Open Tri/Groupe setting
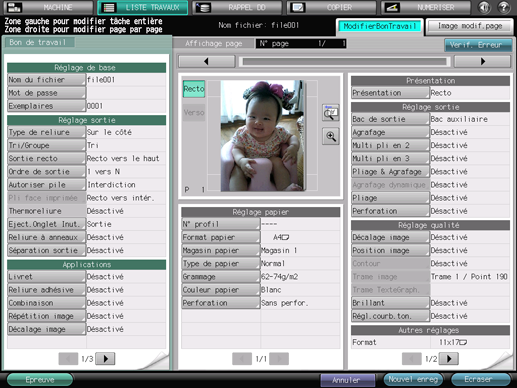The width and height of the screenshot is (517, 388). click(x=46, y=145)
